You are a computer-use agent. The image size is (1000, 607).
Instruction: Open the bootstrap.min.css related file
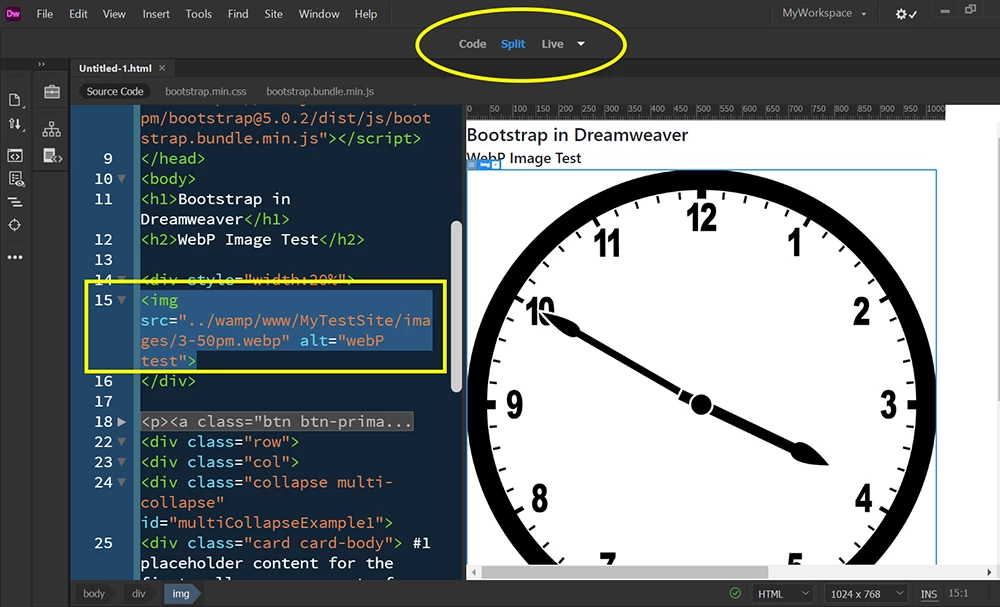(x=205, y=91)
